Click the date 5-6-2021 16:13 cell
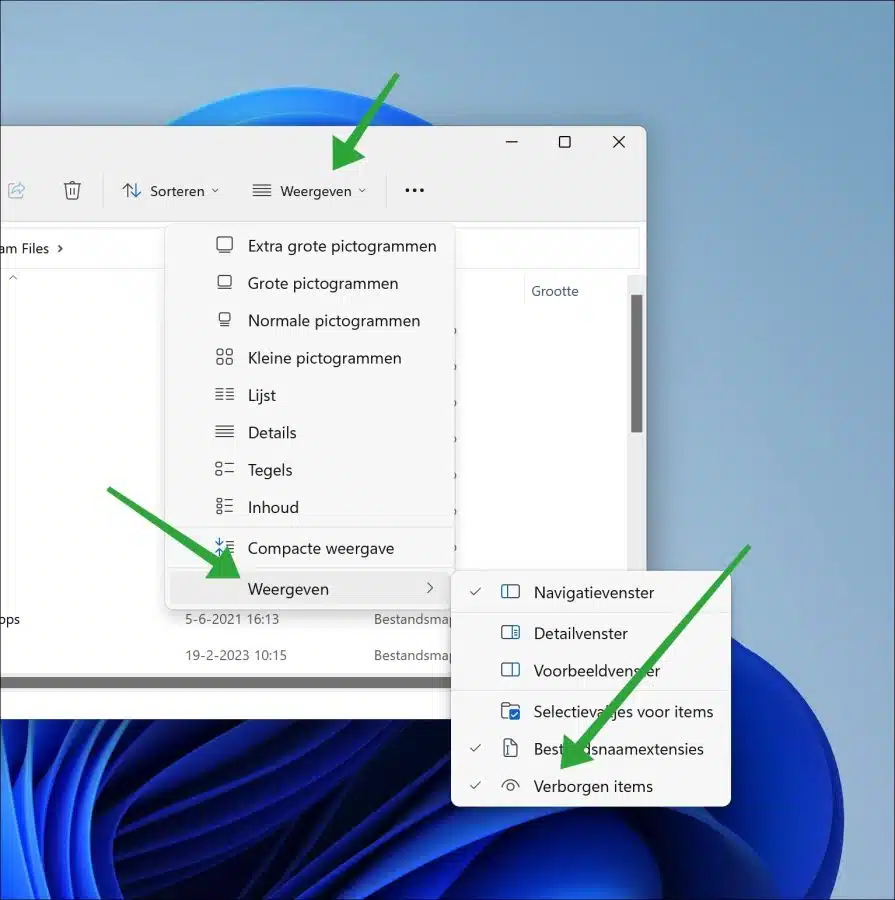This screenshot has width=895, height=900. tap(232, 619)
